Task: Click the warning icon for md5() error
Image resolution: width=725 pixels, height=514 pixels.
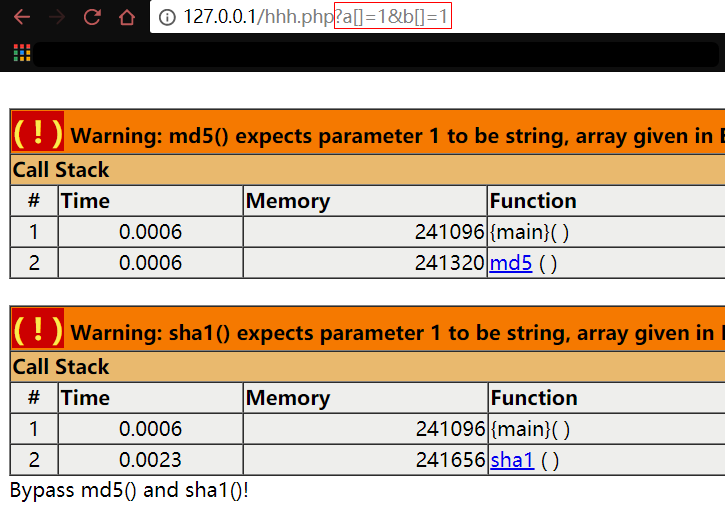Action: pyautogui.click(x=38, y=133)
